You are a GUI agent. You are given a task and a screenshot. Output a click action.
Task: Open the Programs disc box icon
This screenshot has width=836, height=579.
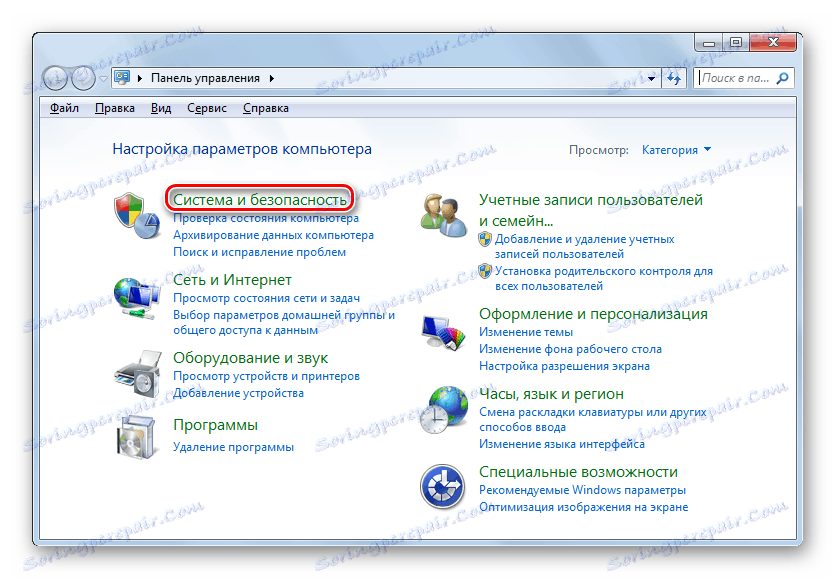[136, 437]
